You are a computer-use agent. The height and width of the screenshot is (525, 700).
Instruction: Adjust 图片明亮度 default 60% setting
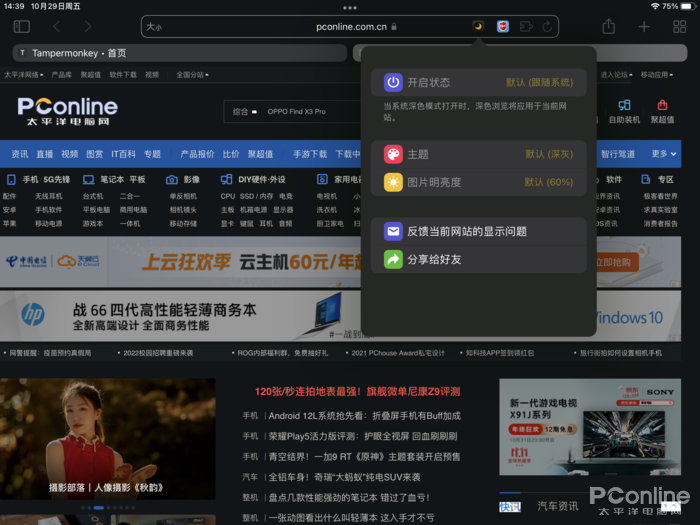point(478,182)
